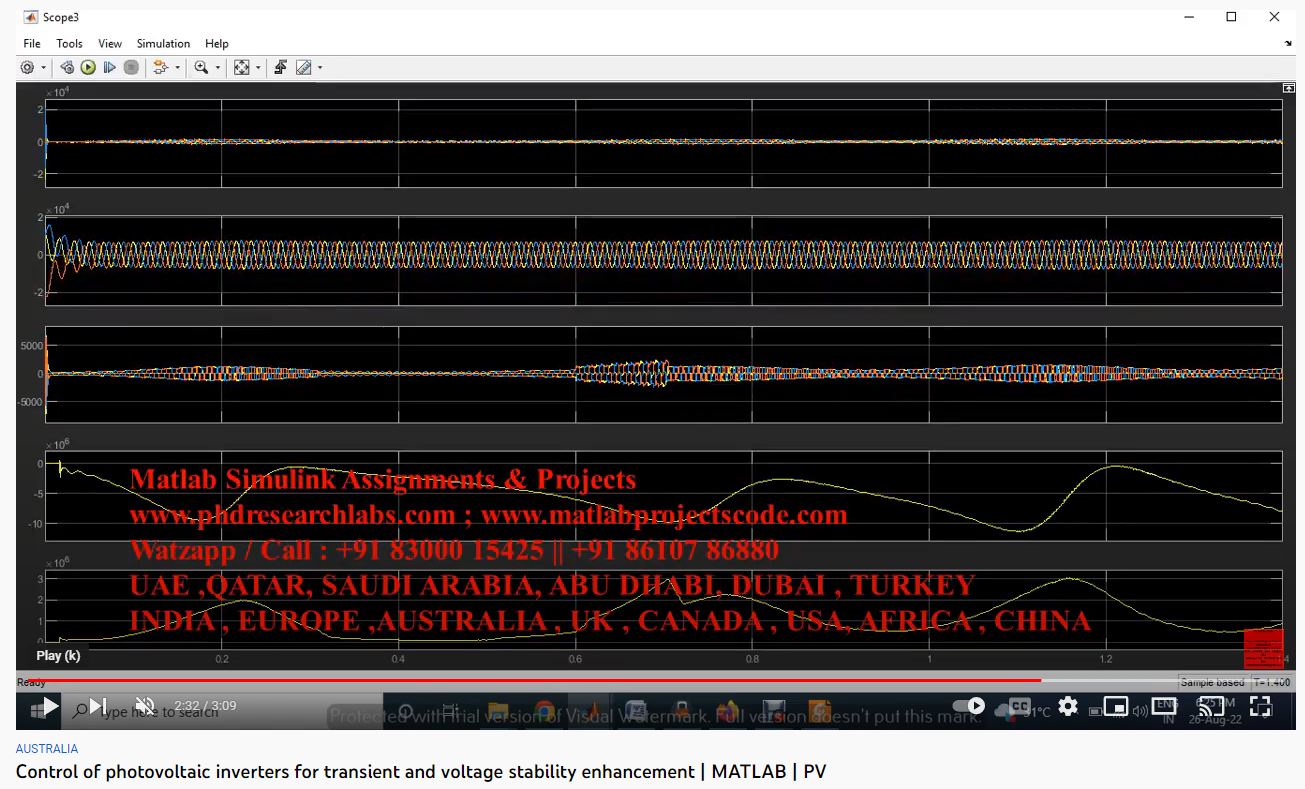The image size is (1305, 789).
Task: Open the scope Configuration Properties gear
Action: click(27, 68)
